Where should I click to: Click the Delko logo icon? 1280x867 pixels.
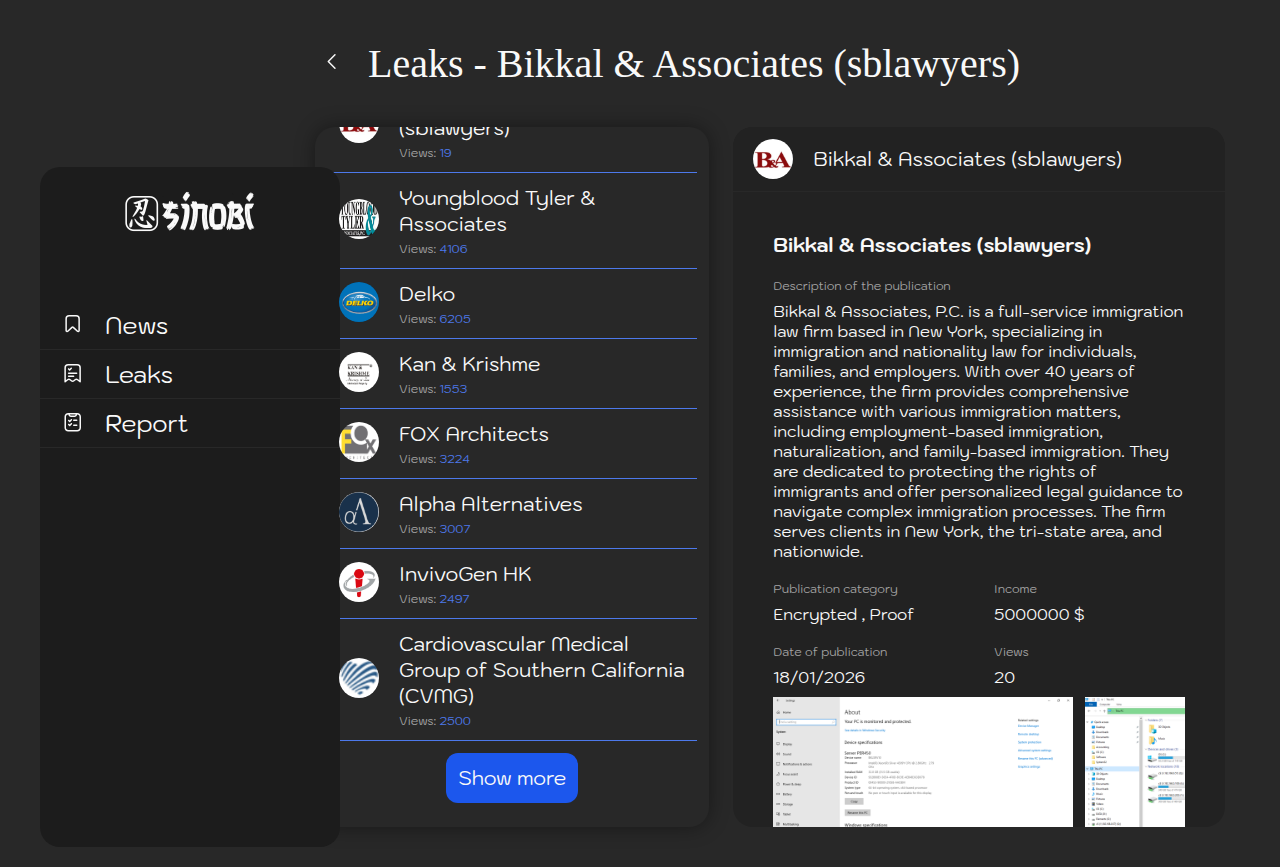click(x=359, y=302)
